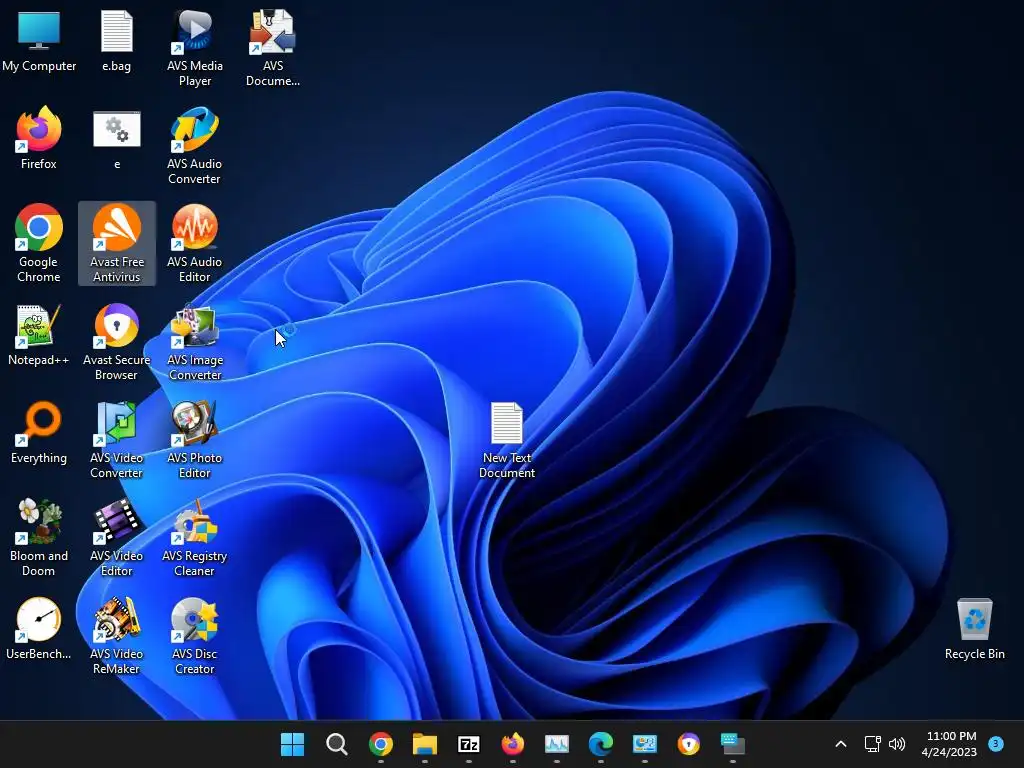Select the Bloom and Doom shortcut
Screen dimensions: 1024x768
tap(39, 537)
